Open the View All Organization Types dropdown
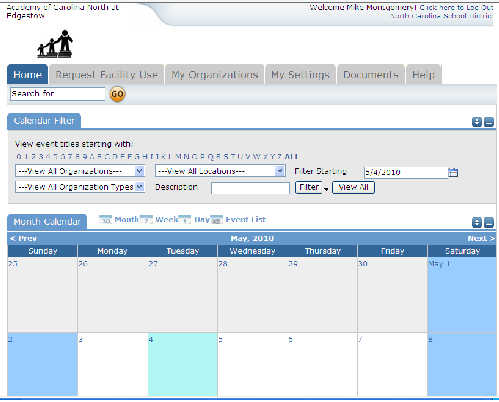The height and width of the screenshot is (402, 499). (x=80, y=187)
